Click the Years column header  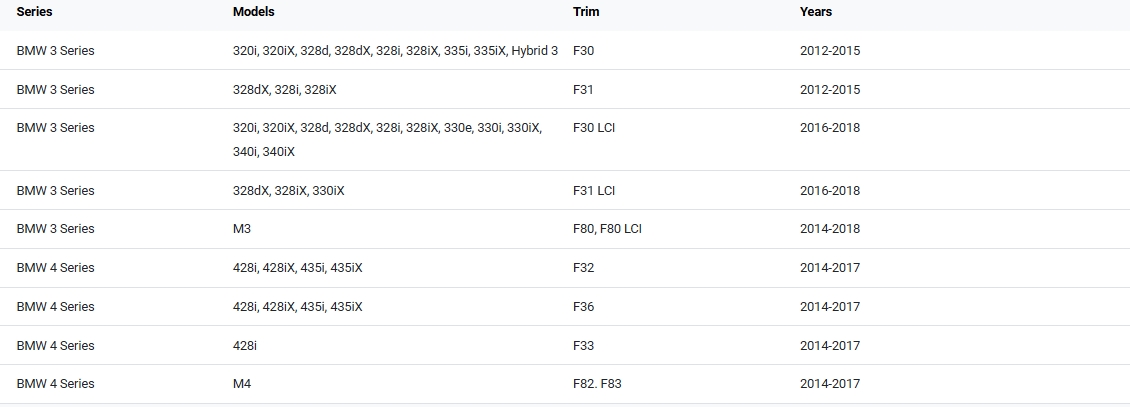[x=815, y=12]
